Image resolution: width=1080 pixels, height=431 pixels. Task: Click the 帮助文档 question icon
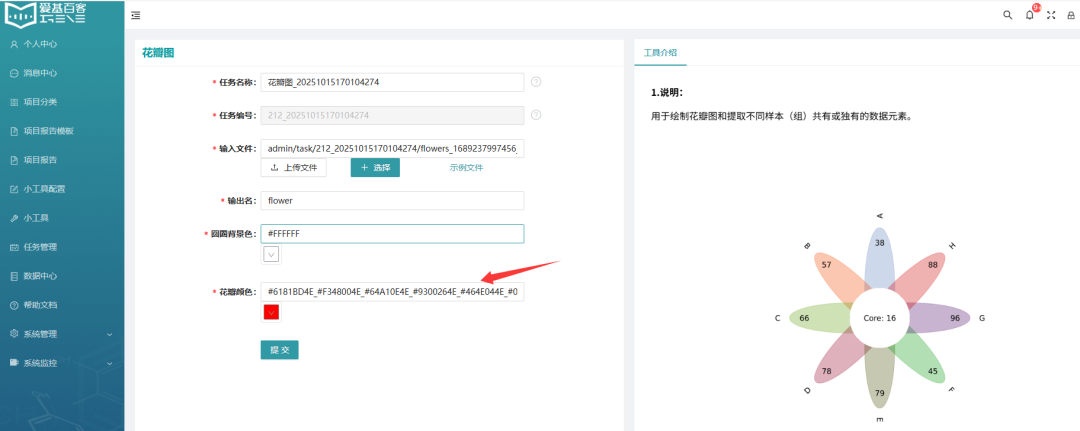click(14, 305)
